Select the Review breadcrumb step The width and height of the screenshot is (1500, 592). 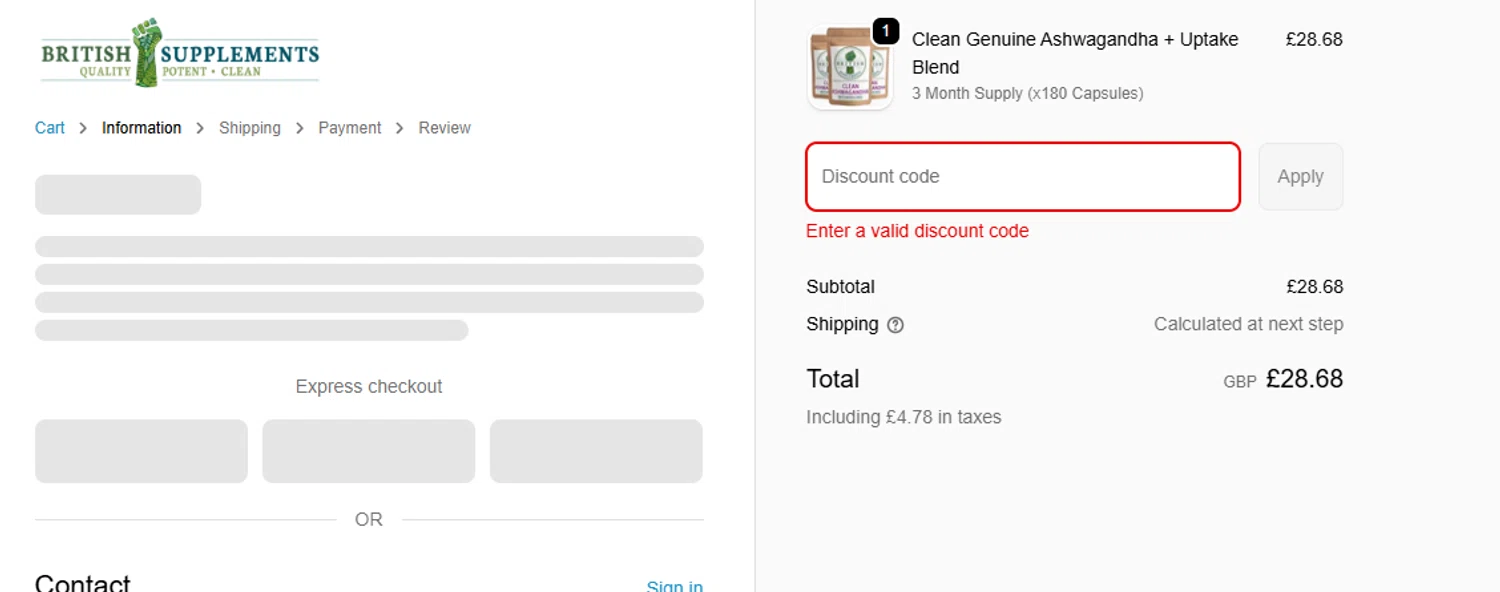445,128
